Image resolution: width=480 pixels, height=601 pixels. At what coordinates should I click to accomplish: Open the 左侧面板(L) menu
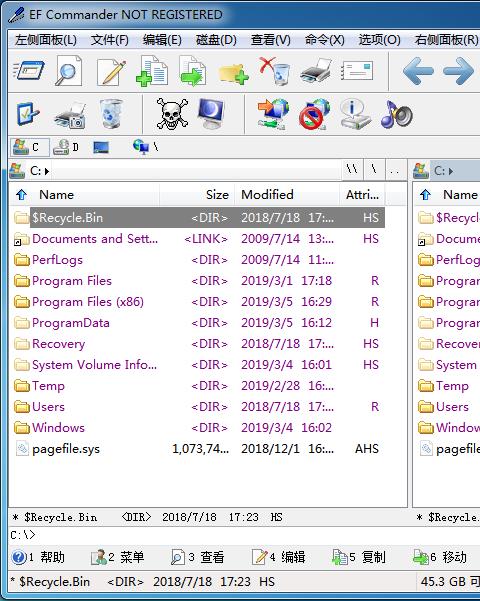(46, 40)
